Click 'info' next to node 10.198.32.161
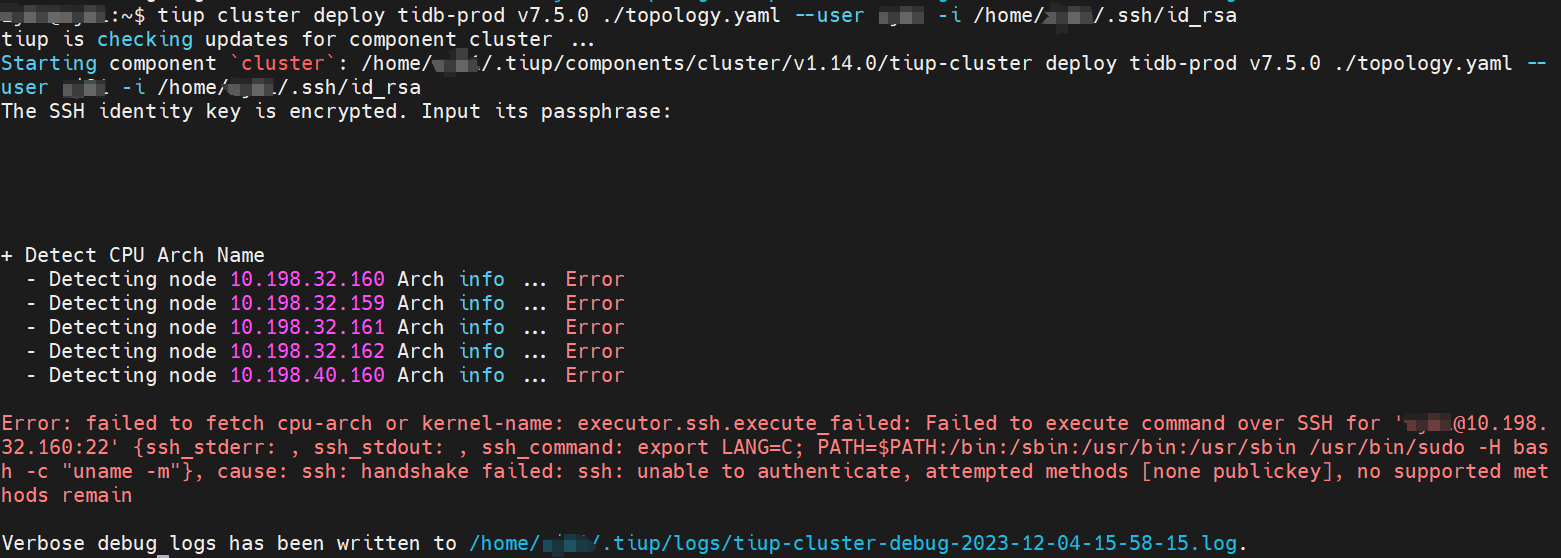 482,327
